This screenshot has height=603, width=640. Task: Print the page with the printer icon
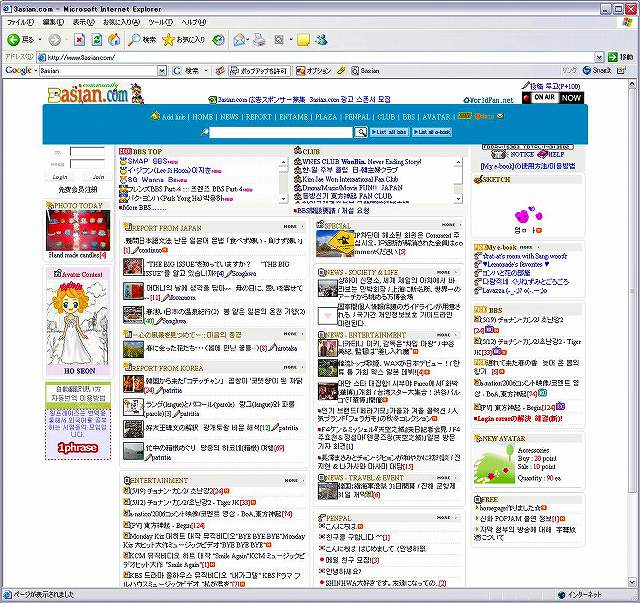[x=259, y=40]
